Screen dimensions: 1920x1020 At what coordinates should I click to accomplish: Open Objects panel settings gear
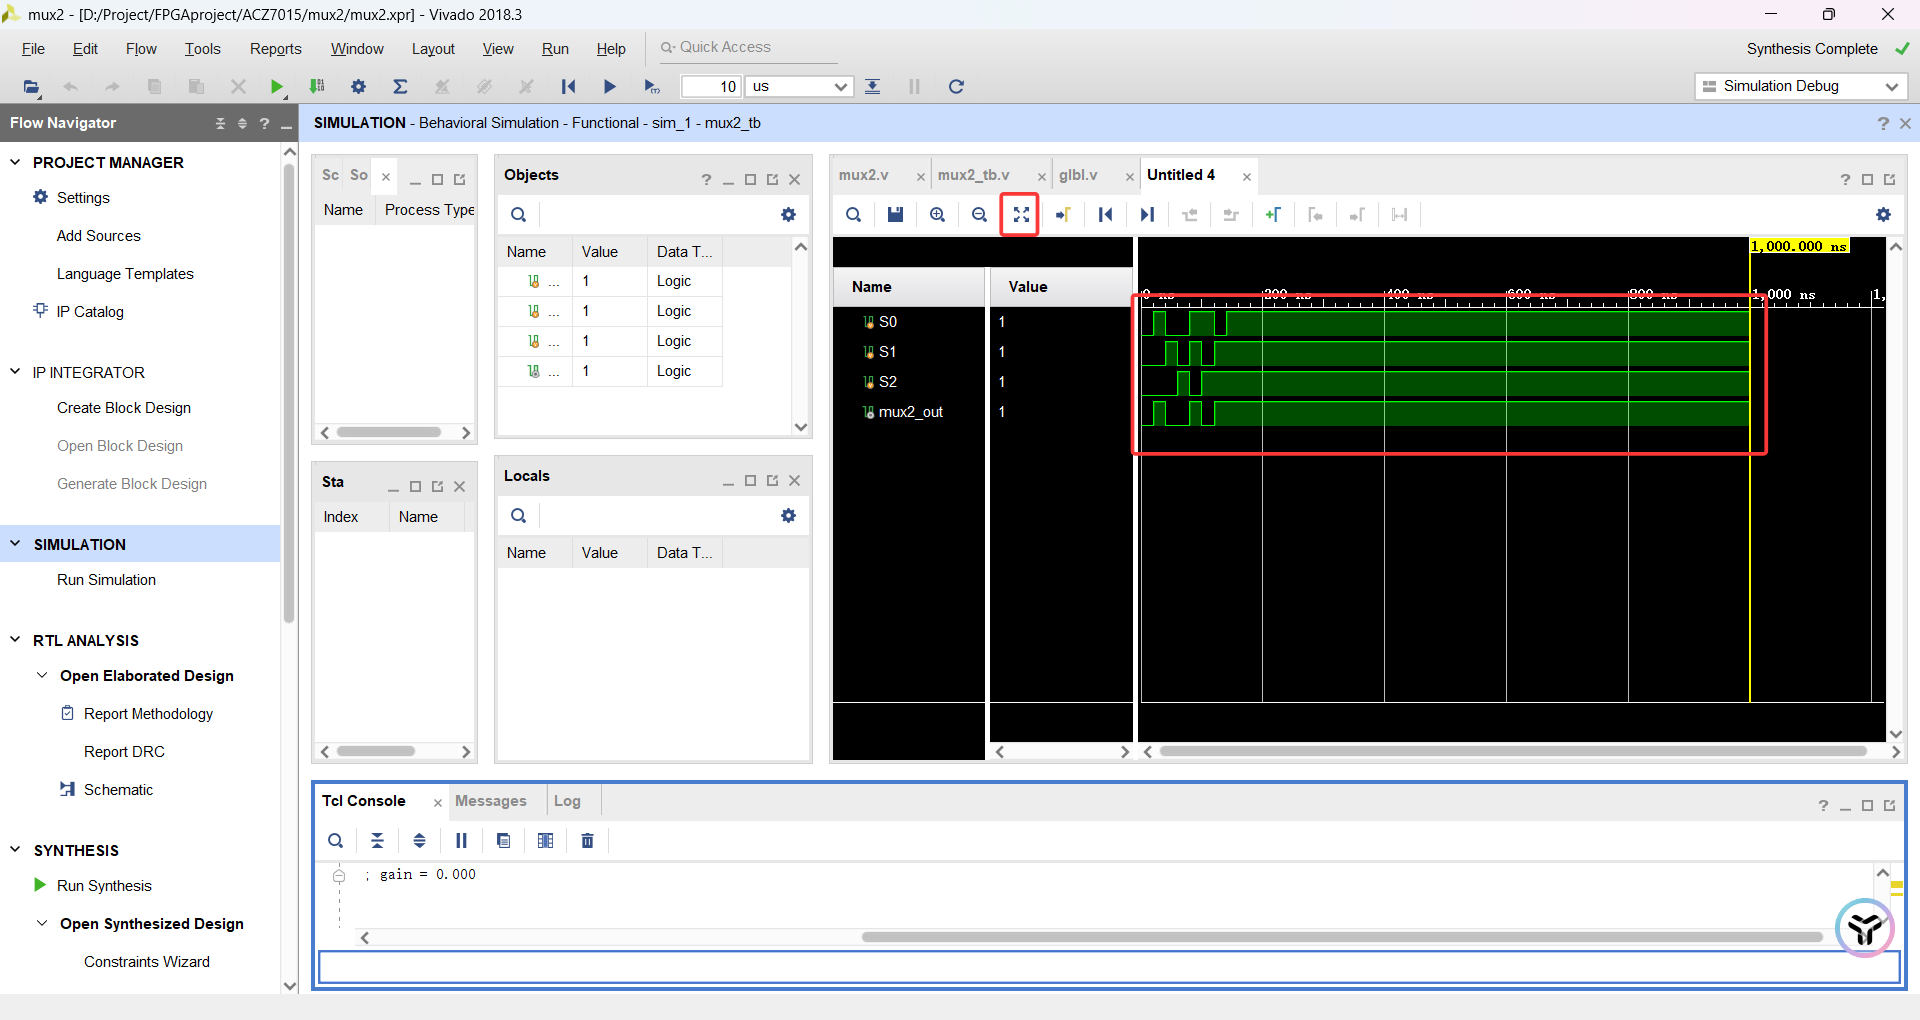[x=788, y=214]
